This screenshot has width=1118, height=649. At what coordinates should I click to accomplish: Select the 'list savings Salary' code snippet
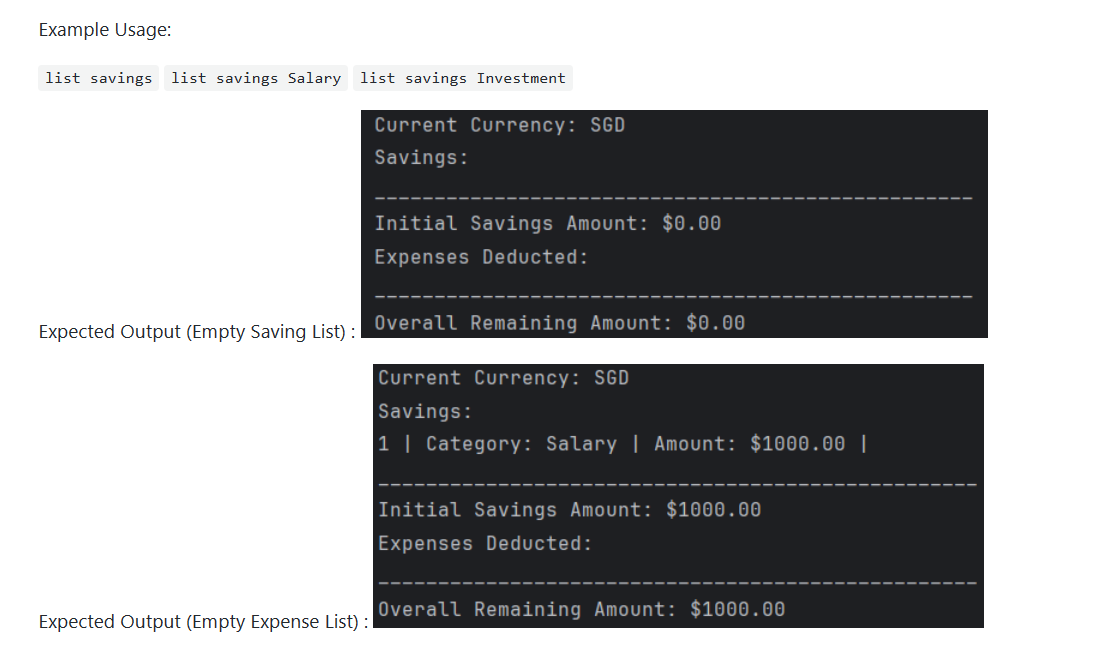(256, 78)
